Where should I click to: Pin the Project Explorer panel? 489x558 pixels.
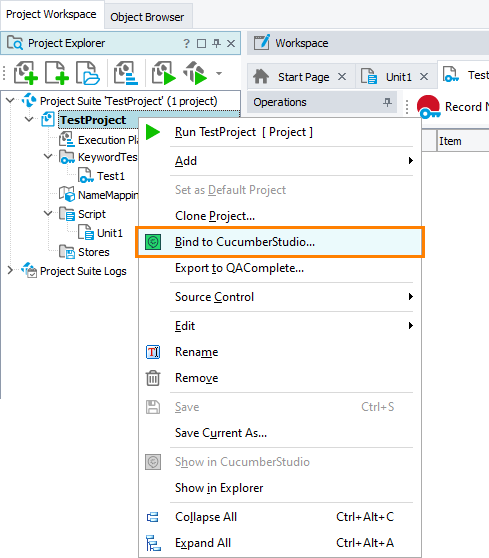[216, 43]
